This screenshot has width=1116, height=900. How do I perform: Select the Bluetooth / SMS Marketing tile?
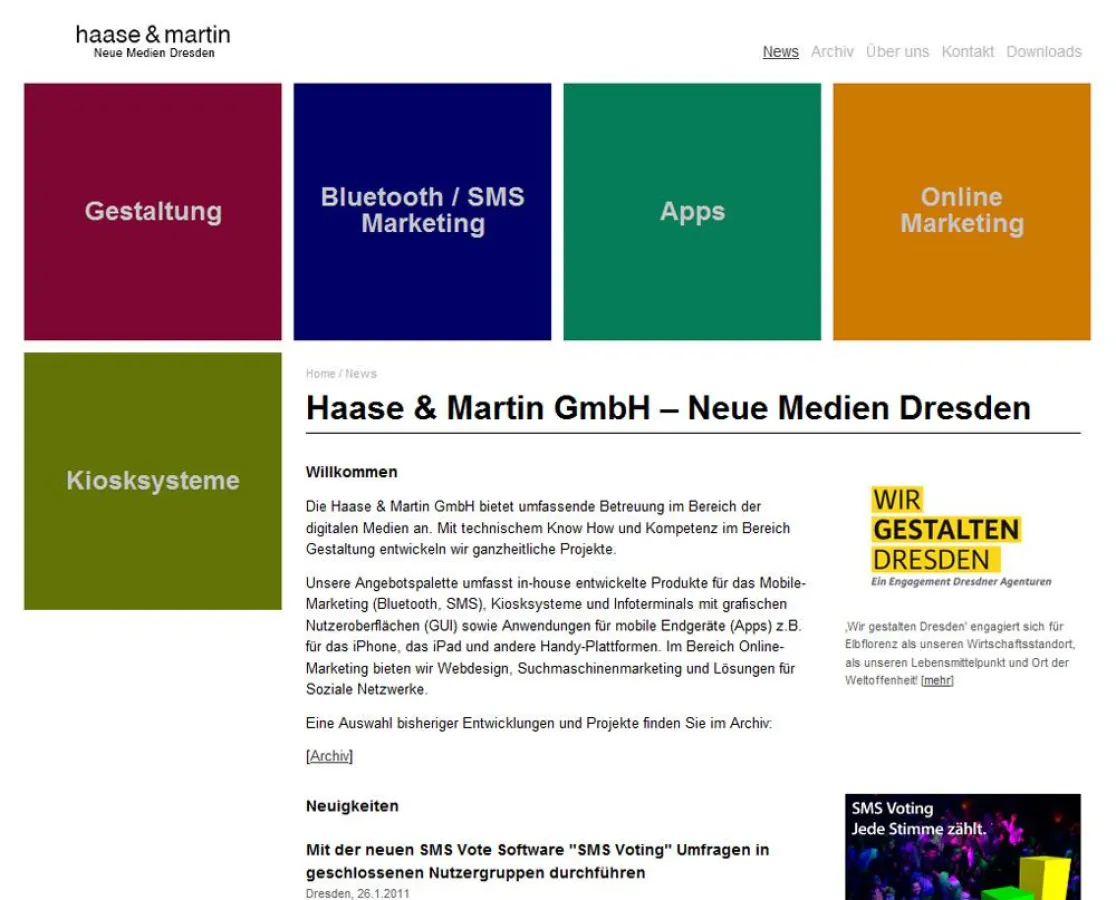(x=423, y=210)
